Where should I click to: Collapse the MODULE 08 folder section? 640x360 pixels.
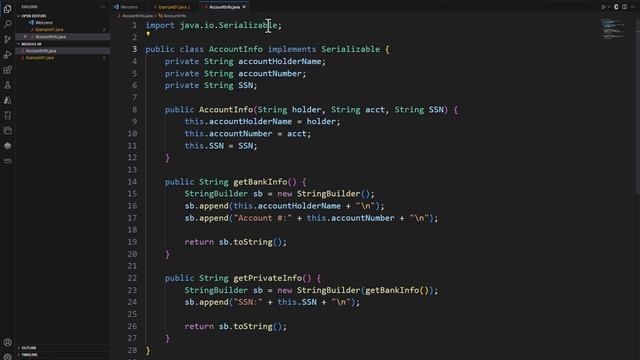tap(31, 44)
